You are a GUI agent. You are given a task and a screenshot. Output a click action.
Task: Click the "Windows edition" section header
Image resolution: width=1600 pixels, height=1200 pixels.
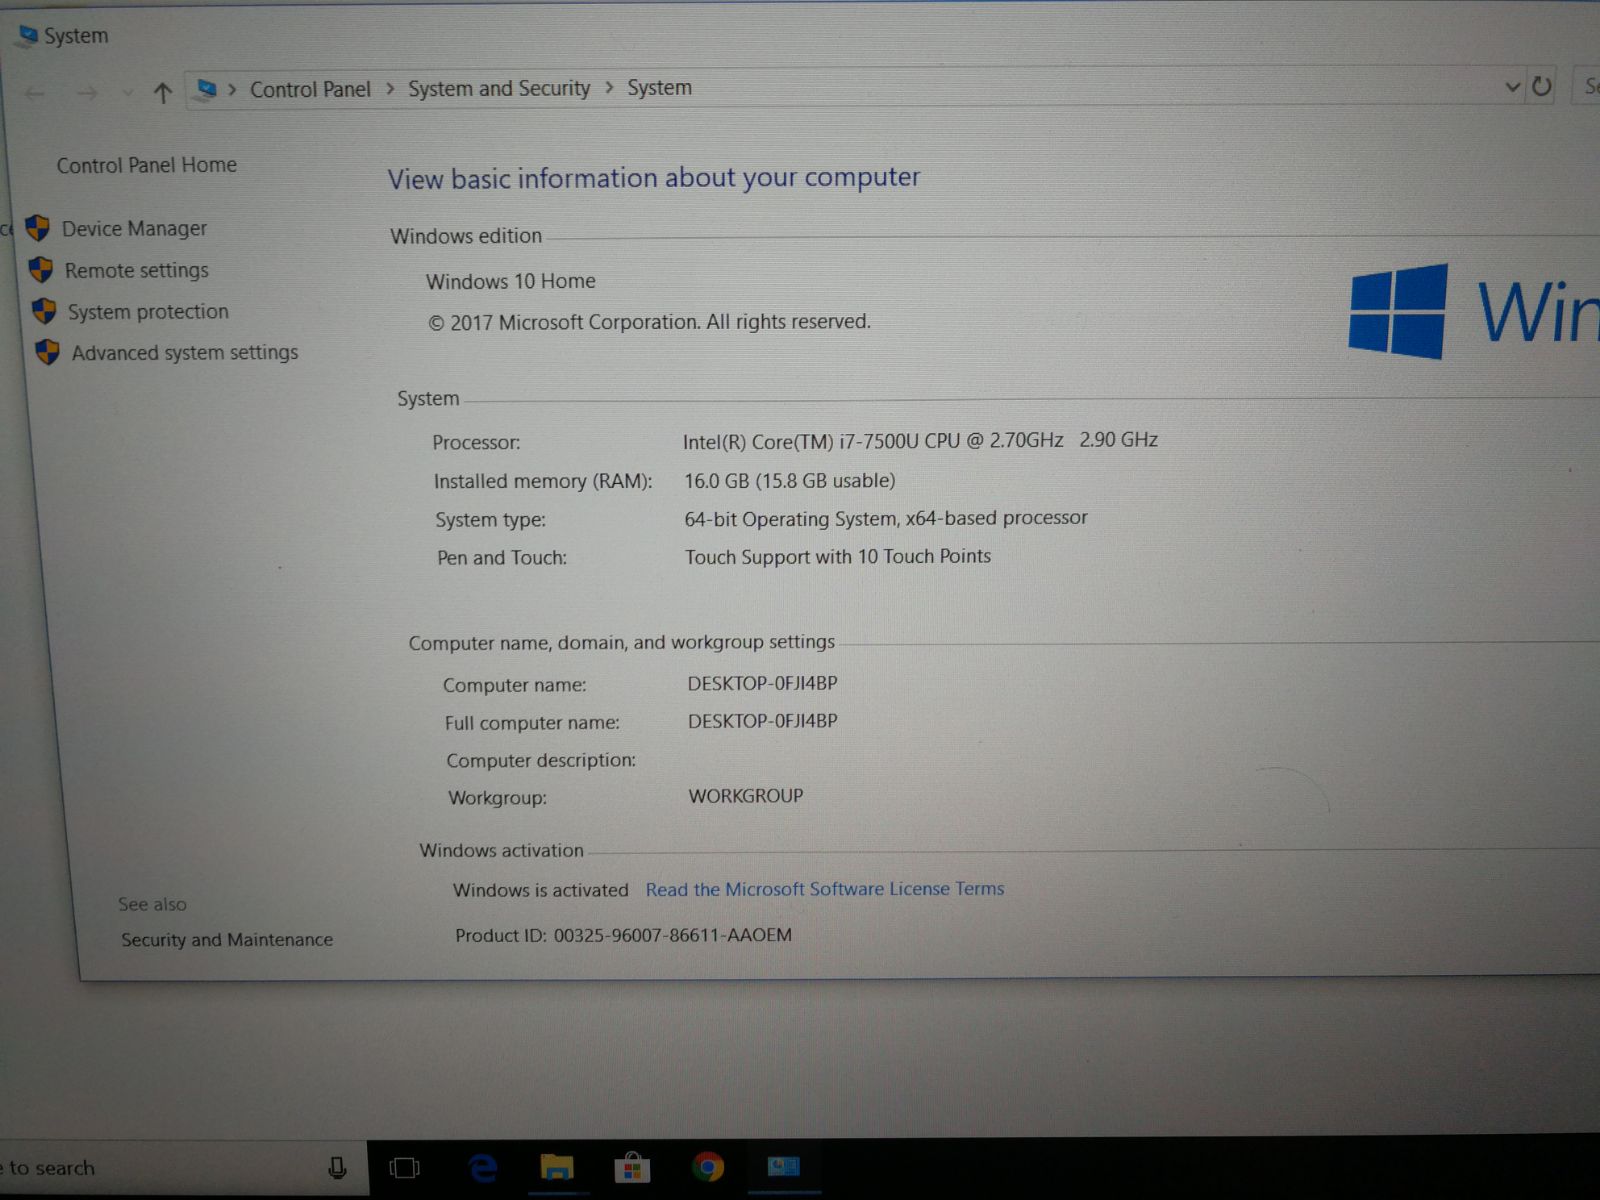click(x=466, y=236)
